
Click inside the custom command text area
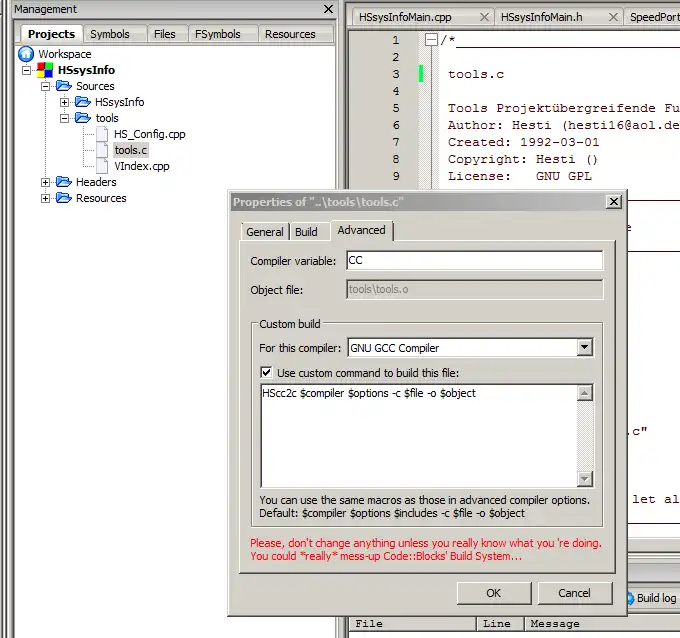coord(419,436)
